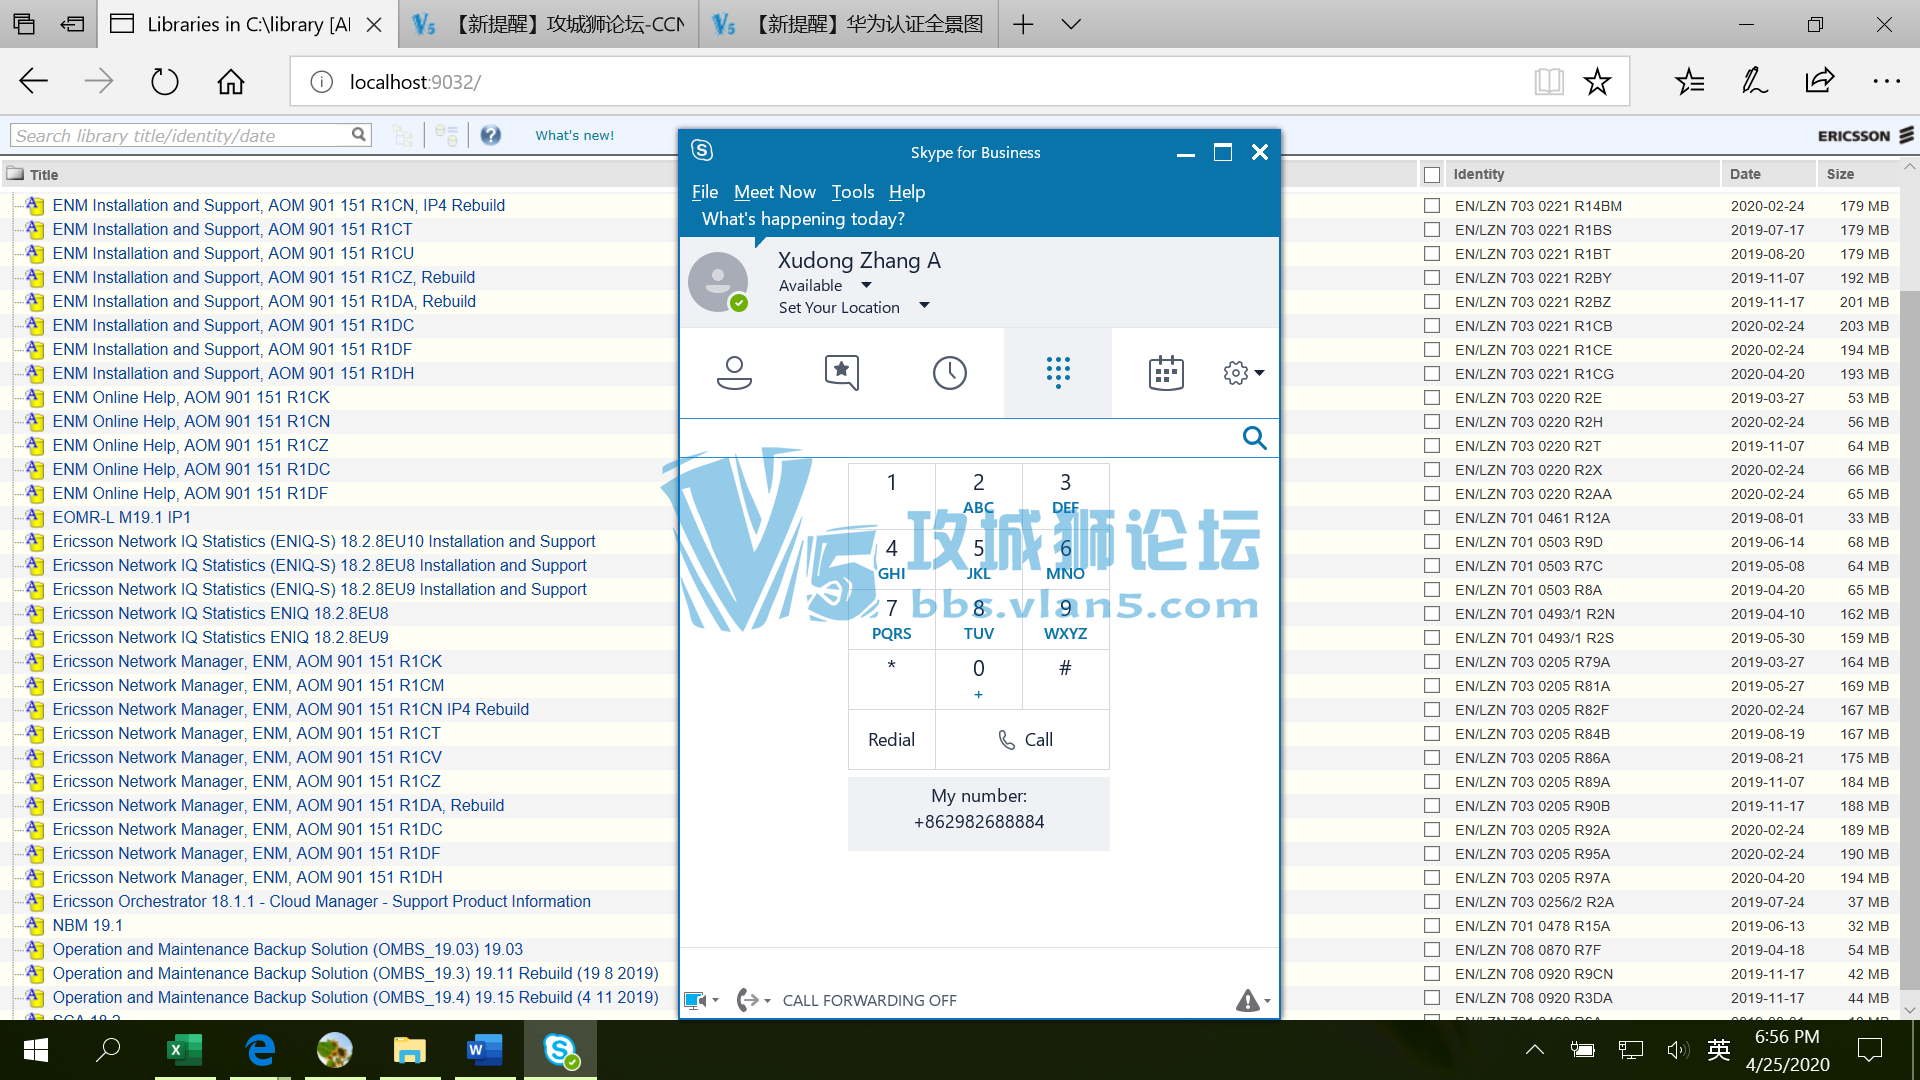The width and height of the screenshot is (1920, 1080).
Task: Open the What's new! link
Action: point(574,135)
